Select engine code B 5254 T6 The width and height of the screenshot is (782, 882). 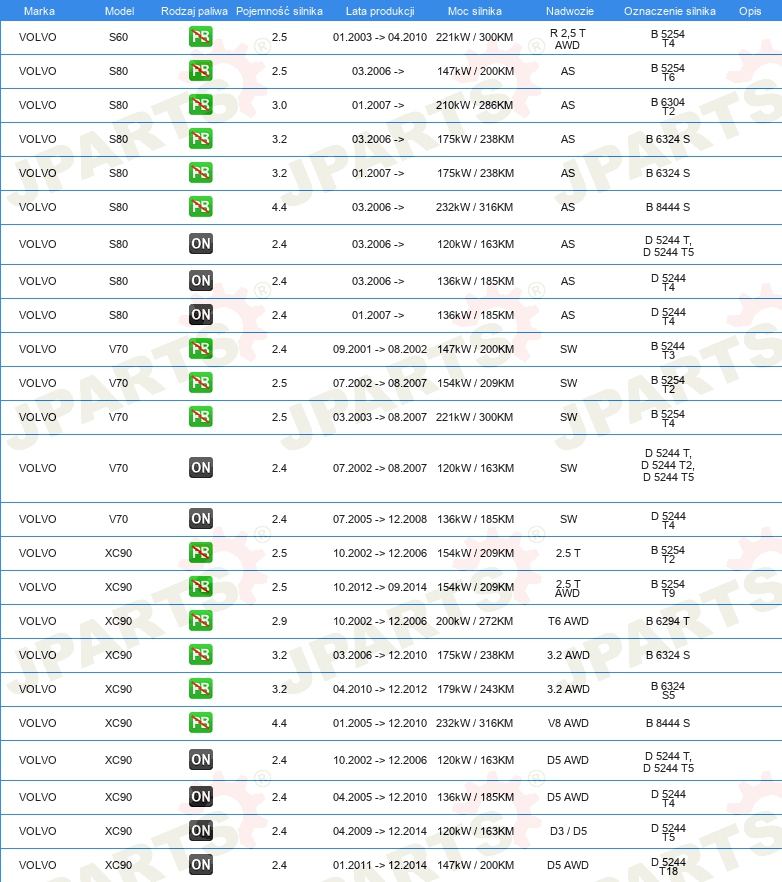click(668, 73)
